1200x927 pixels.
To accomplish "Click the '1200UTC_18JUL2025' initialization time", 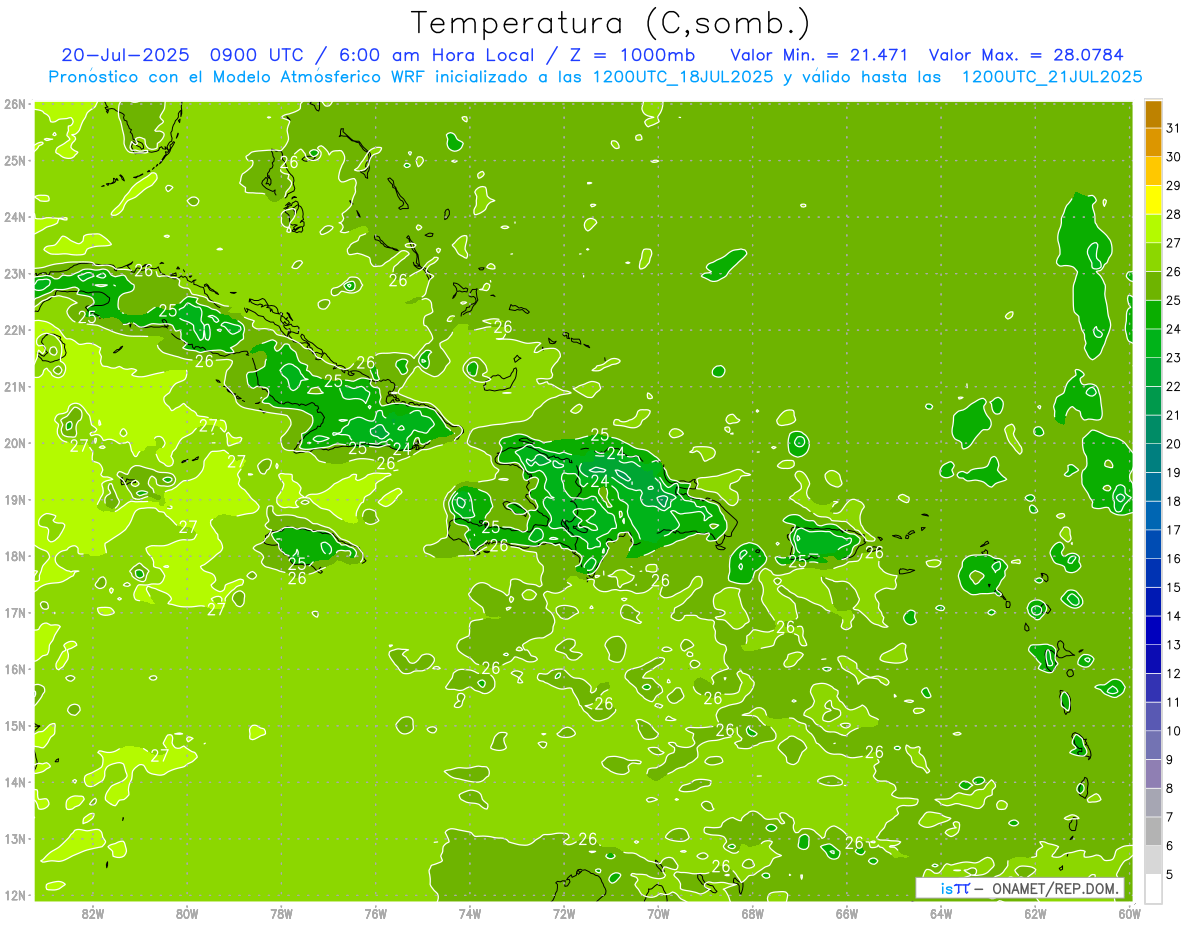I will click(x=683, y=77).
